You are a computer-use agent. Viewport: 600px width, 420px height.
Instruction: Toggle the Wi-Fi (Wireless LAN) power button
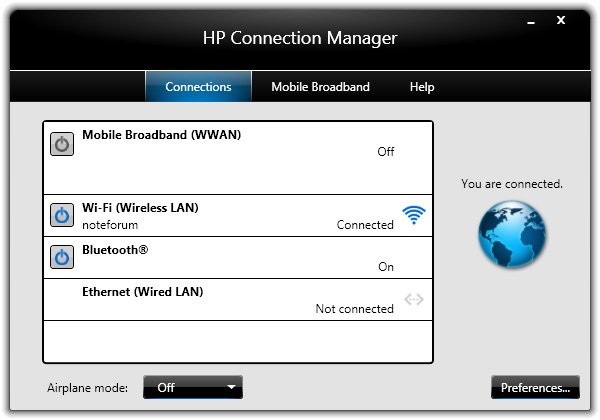point(62,215)
